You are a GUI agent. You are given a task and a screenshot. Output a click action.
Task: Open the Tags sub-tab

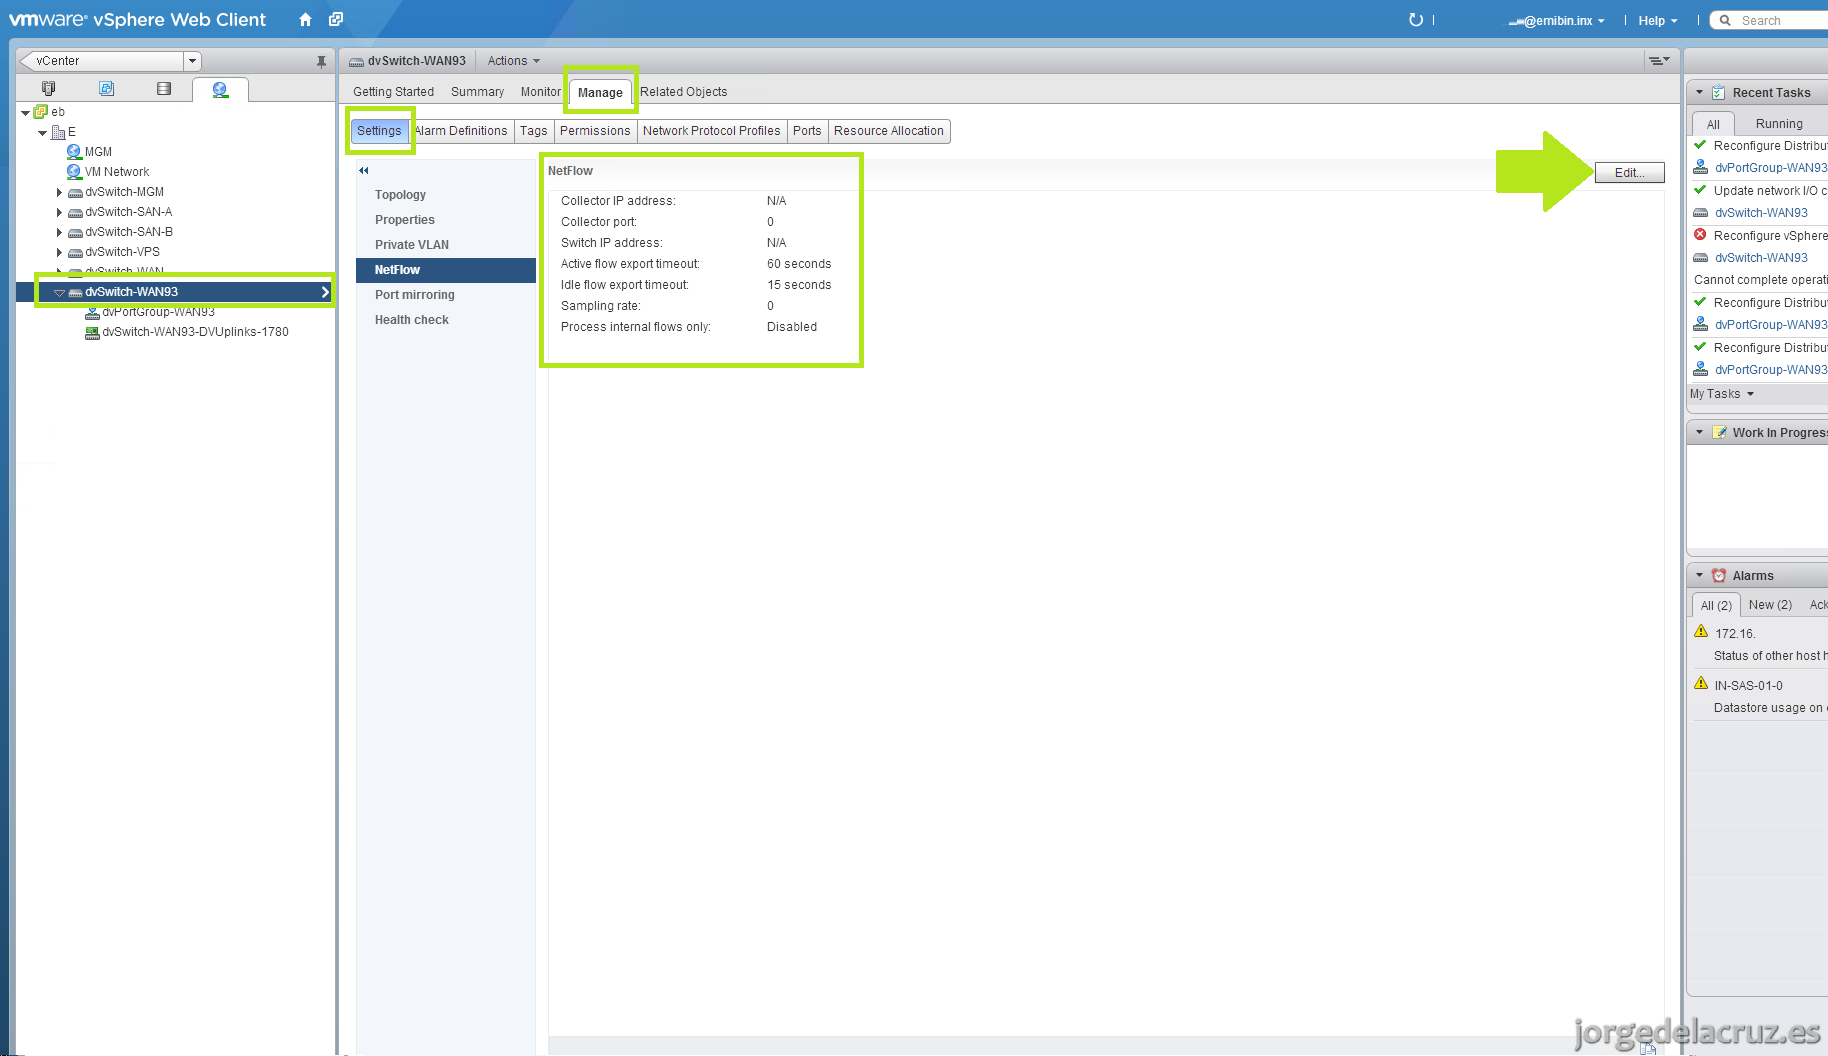(534, 131)
